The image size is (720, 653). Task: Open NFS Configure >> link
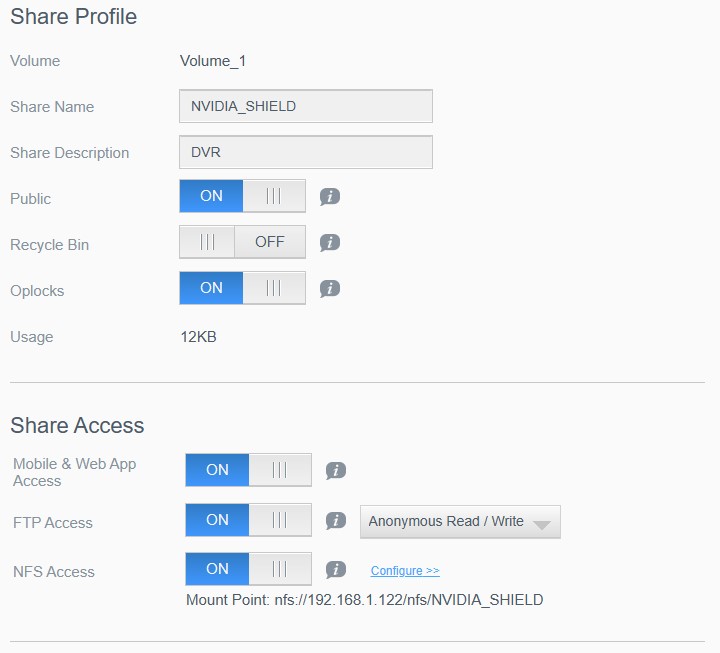point(405,570)
